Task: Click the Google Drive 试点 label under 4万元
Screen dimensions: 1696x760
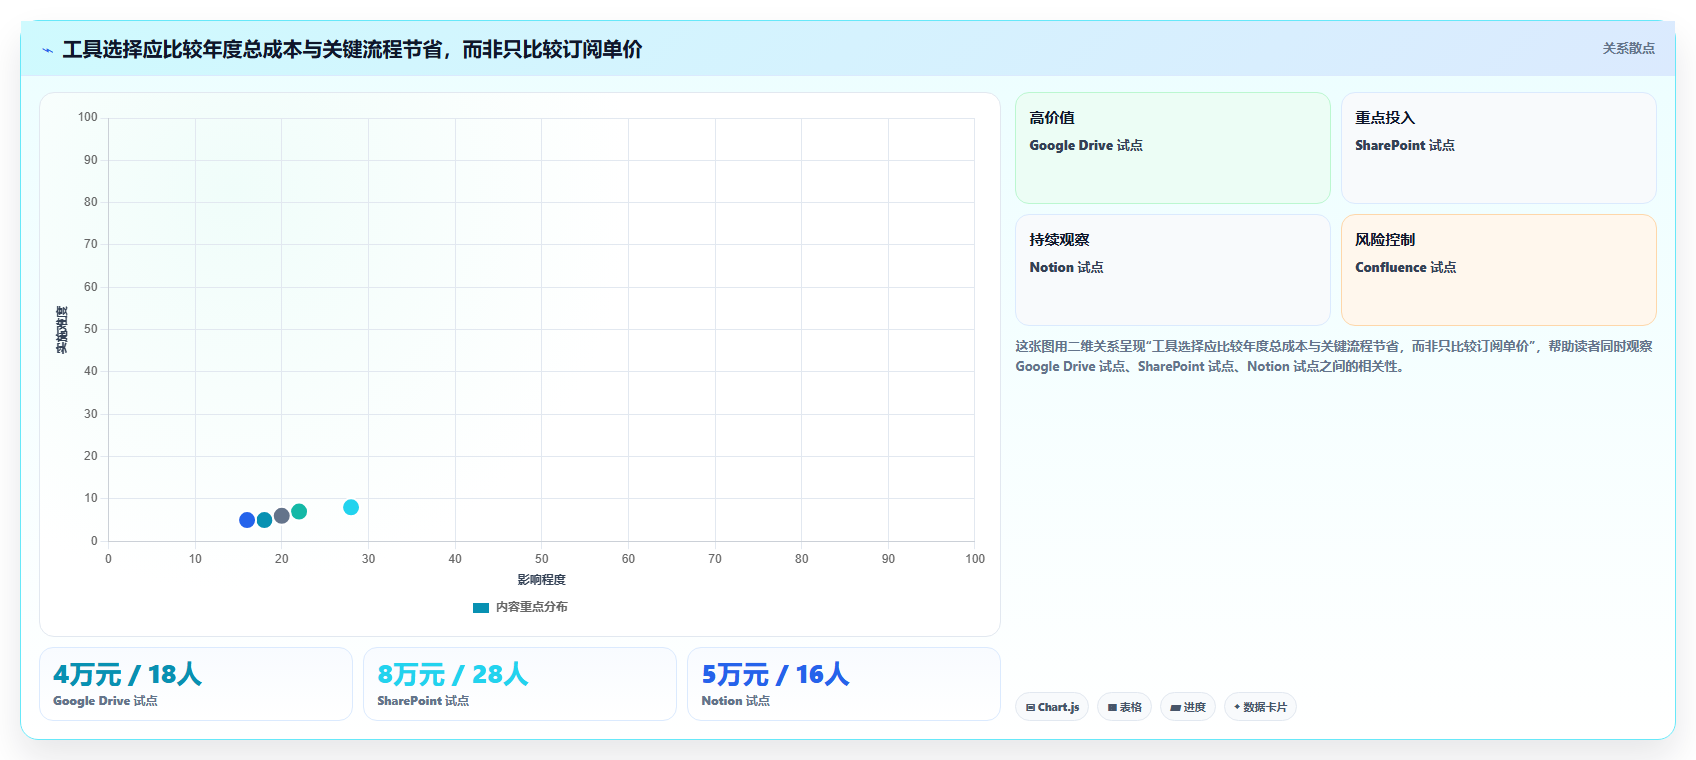Action: [105, 701]
